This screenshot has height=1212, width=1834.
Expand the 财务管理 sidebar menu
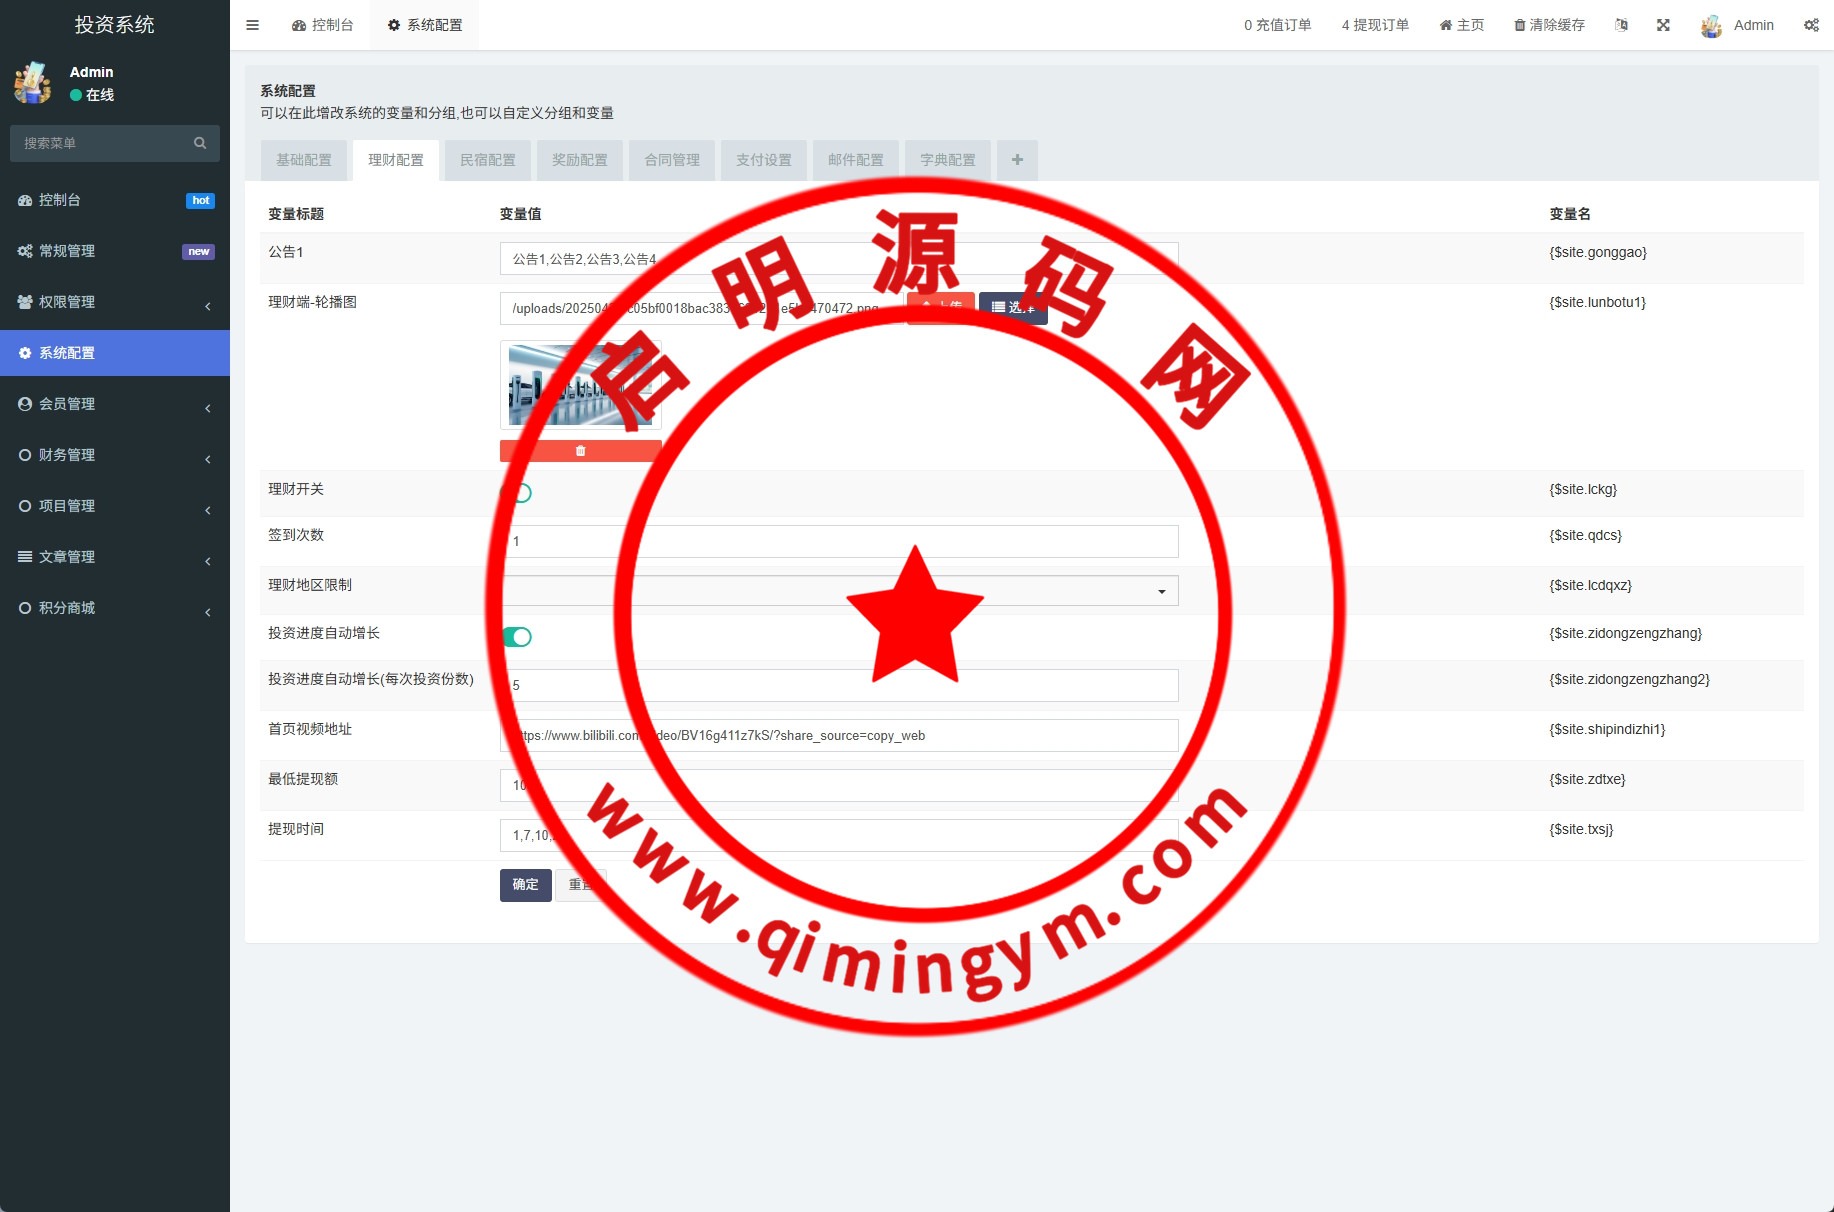114,455
